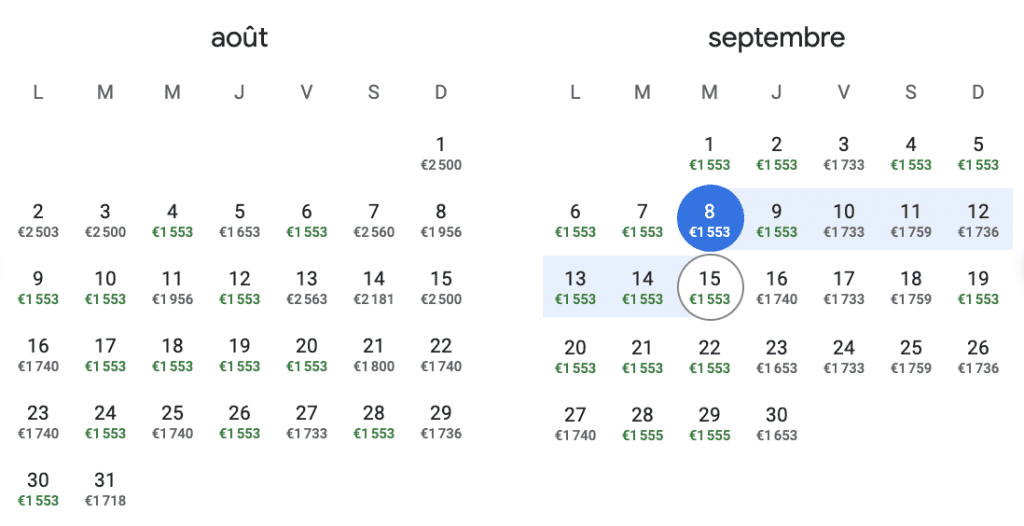Select August 30 priced €1 553
The image size is (1024, 526).
tap(38, 490)
